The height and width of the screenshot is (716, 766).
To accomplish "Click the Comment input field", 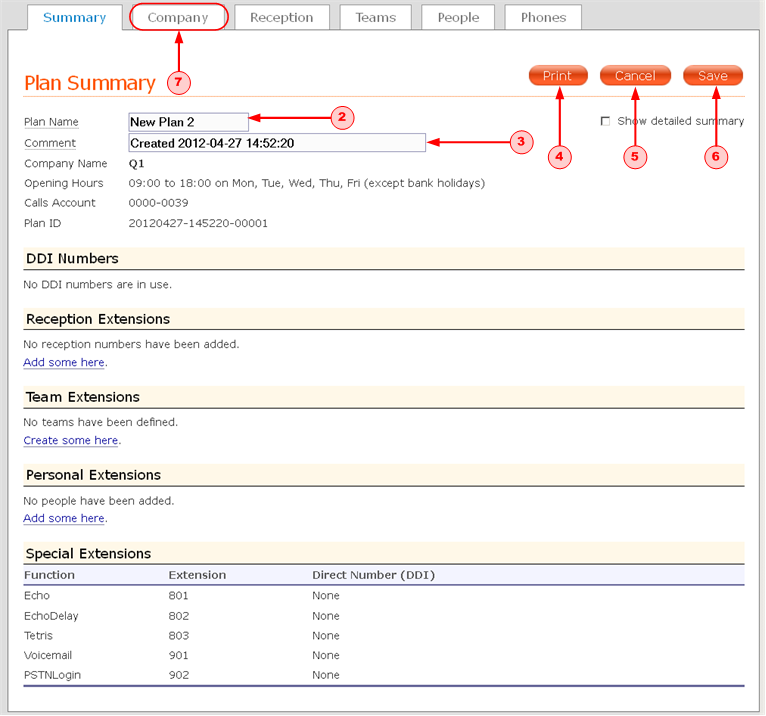I will 277,143.
